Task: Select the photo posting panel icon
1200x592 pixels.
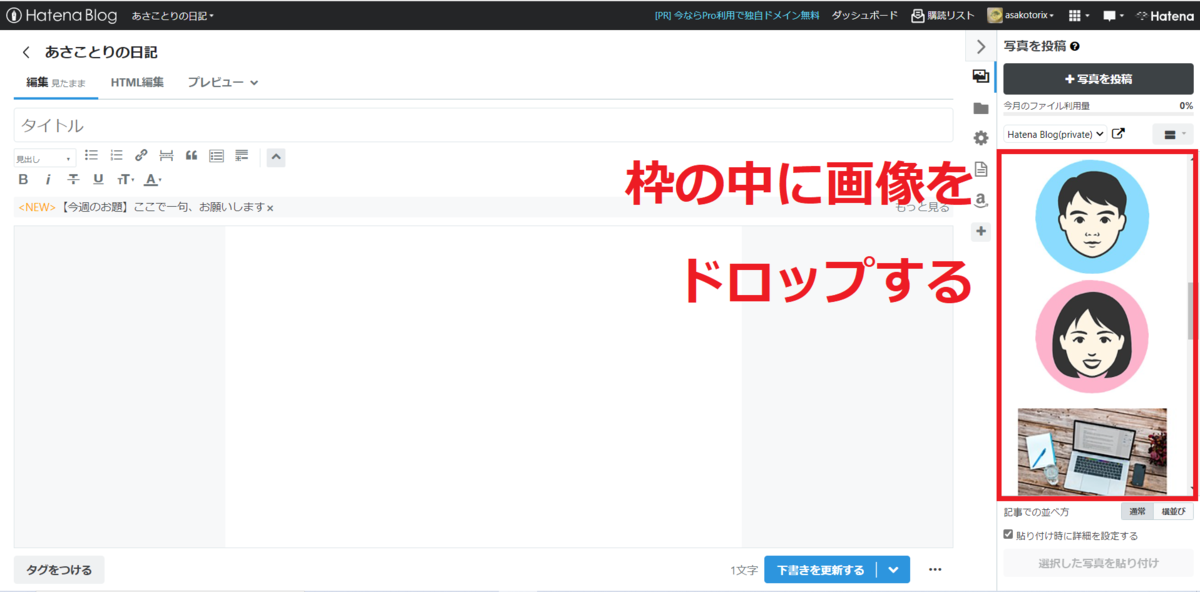Action: point(981,75)
